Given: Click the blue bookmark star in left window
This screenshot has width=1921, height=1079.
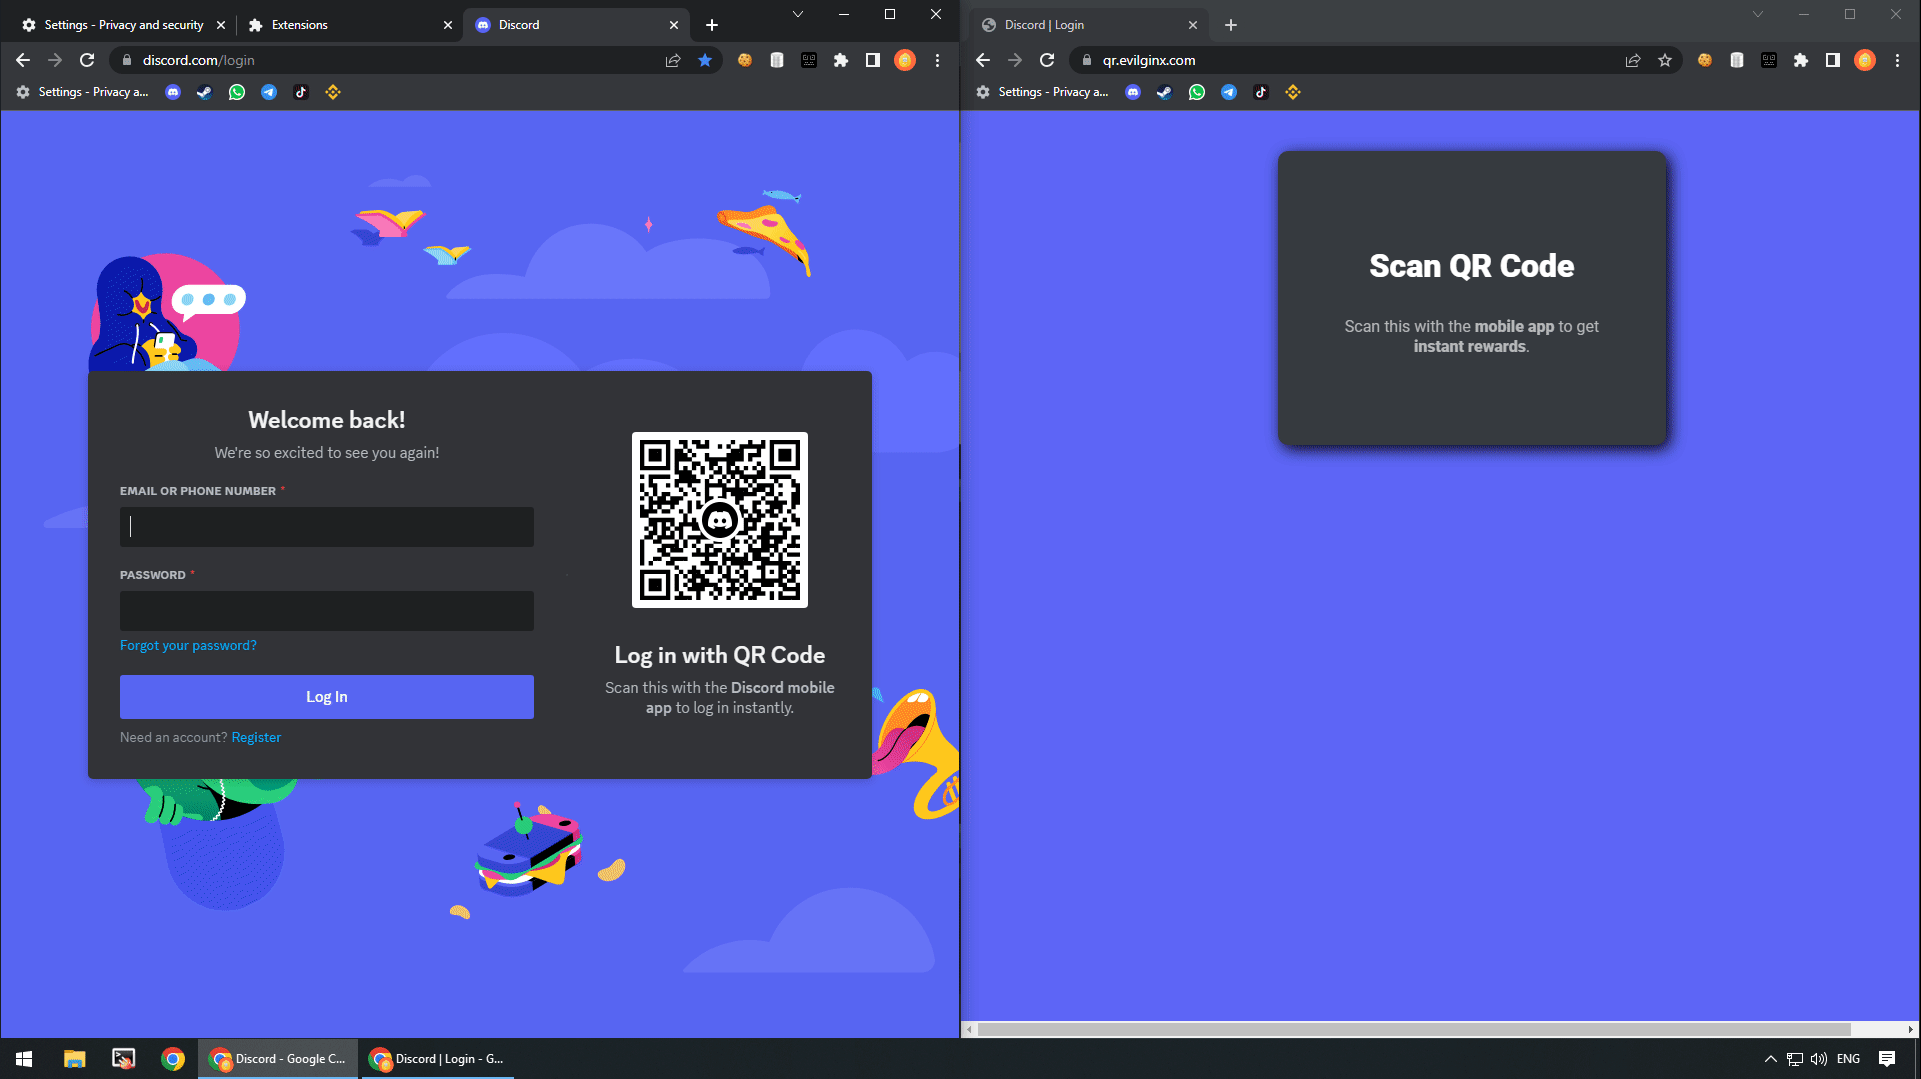Looking at the screenshot, I should 705,61.
